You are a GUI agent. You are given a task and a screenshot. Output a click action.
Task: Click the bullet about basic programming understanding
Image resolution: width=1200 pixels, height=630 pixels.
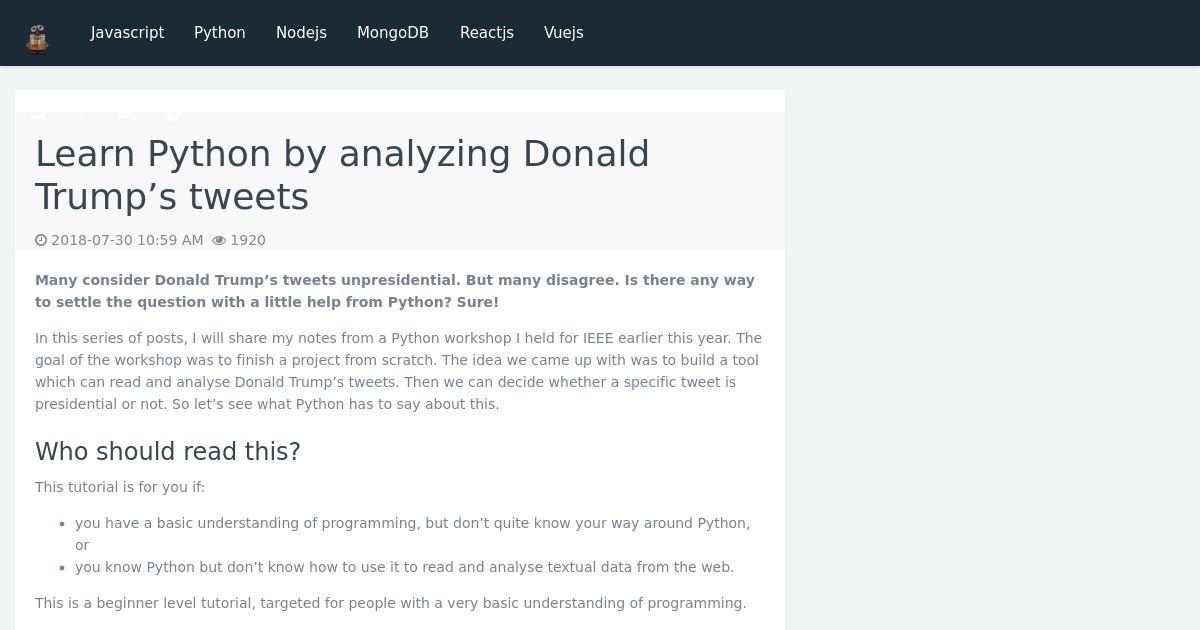[412, 534]
